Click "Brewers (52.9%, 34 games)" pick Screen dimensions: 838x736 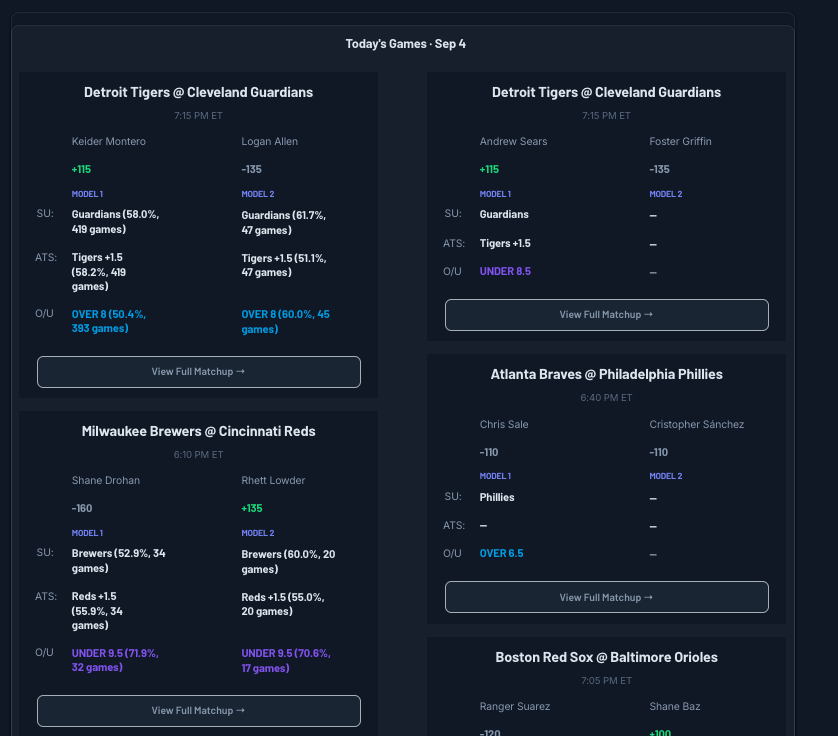click(119, 561)
